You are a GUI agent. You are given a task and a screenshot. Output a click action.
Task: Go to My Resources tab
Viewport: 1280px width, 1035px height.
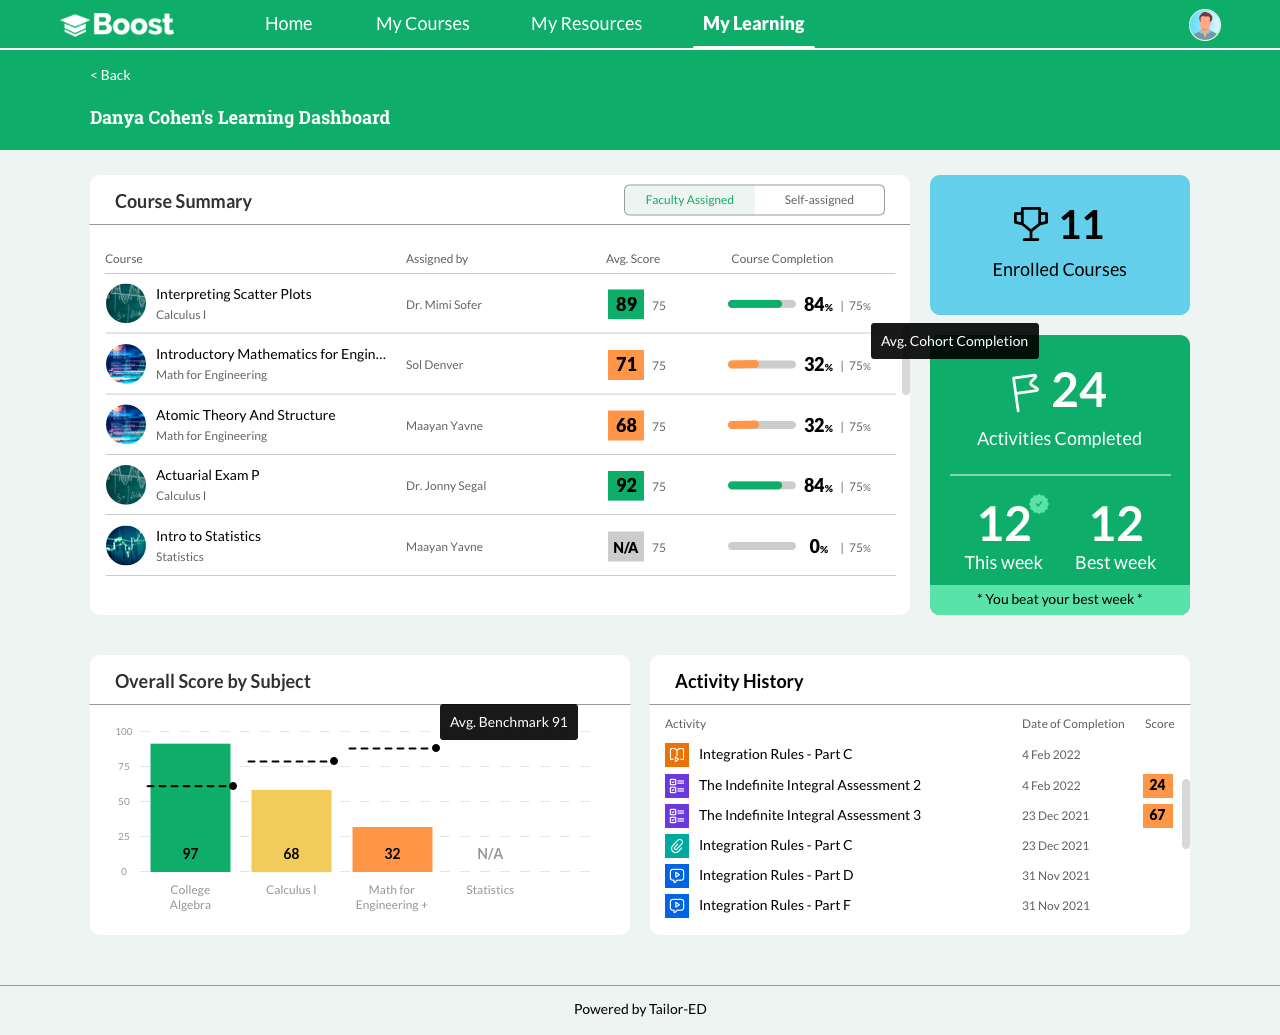(x=587, y=24)
